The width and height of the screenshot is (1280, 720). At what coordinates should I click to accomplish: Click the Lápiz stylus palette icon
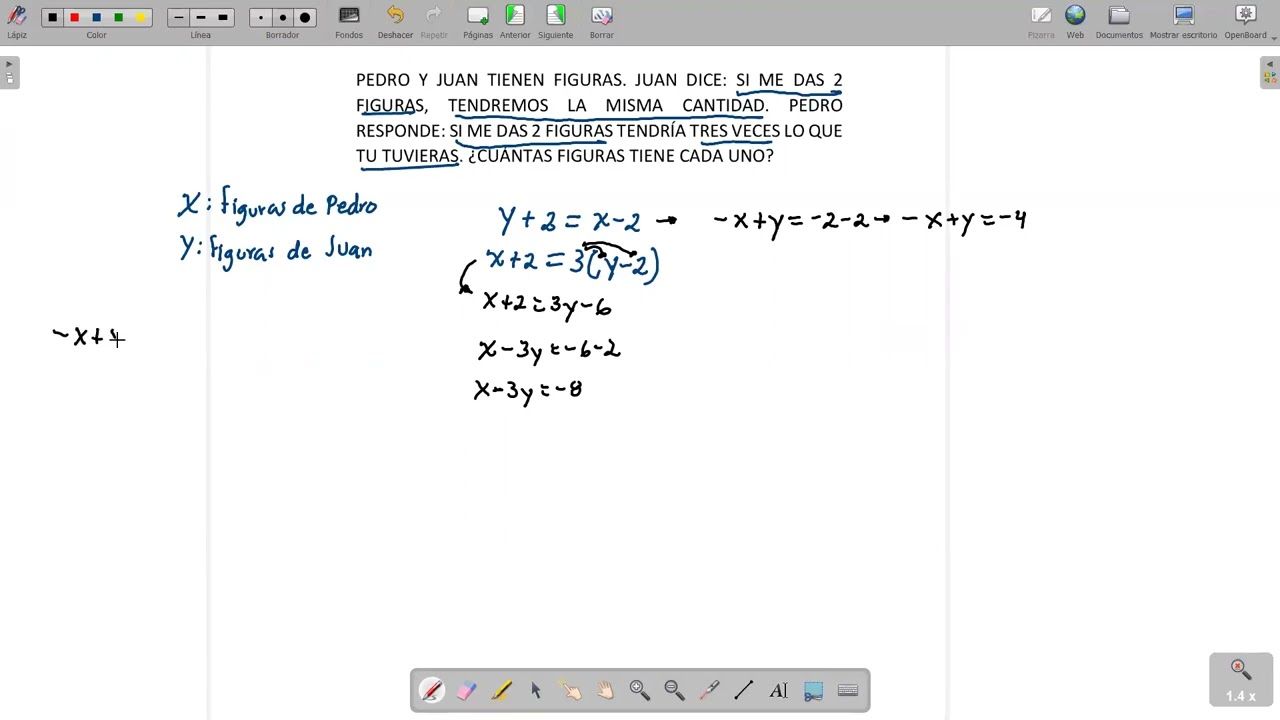[x=17, y=22]
